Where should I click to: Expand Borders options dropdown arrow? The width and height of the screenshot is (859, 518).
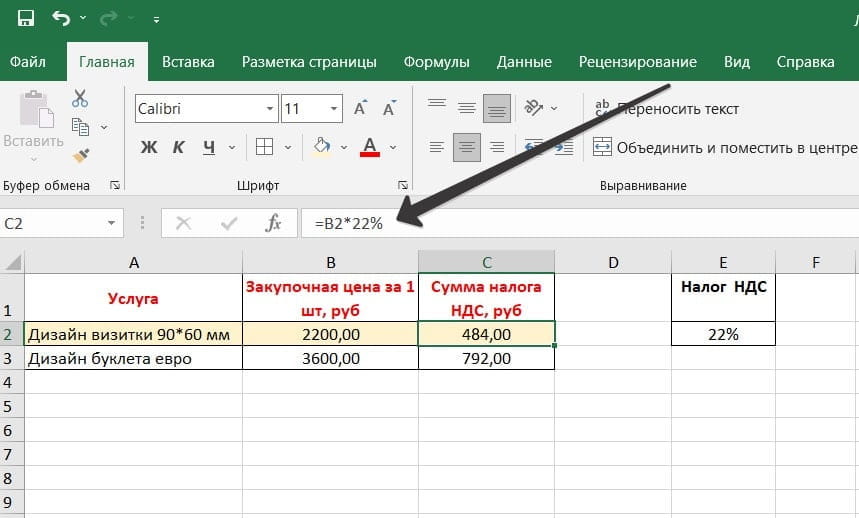pyautogui.click(x=288, y=147)
